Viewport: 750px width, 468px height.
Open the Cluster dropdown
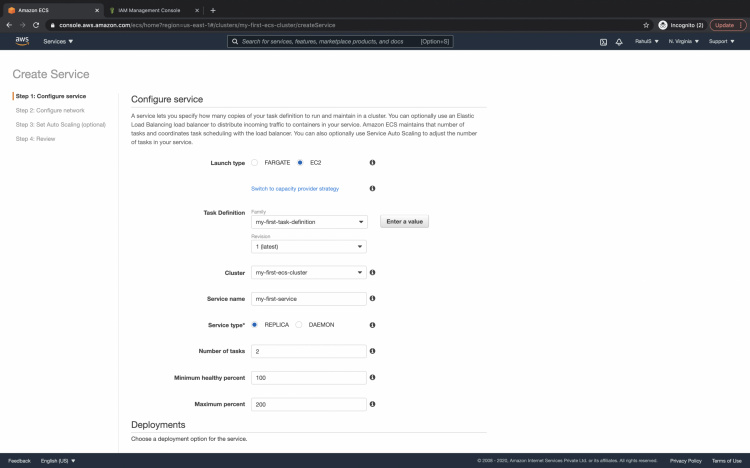[309, 272]
